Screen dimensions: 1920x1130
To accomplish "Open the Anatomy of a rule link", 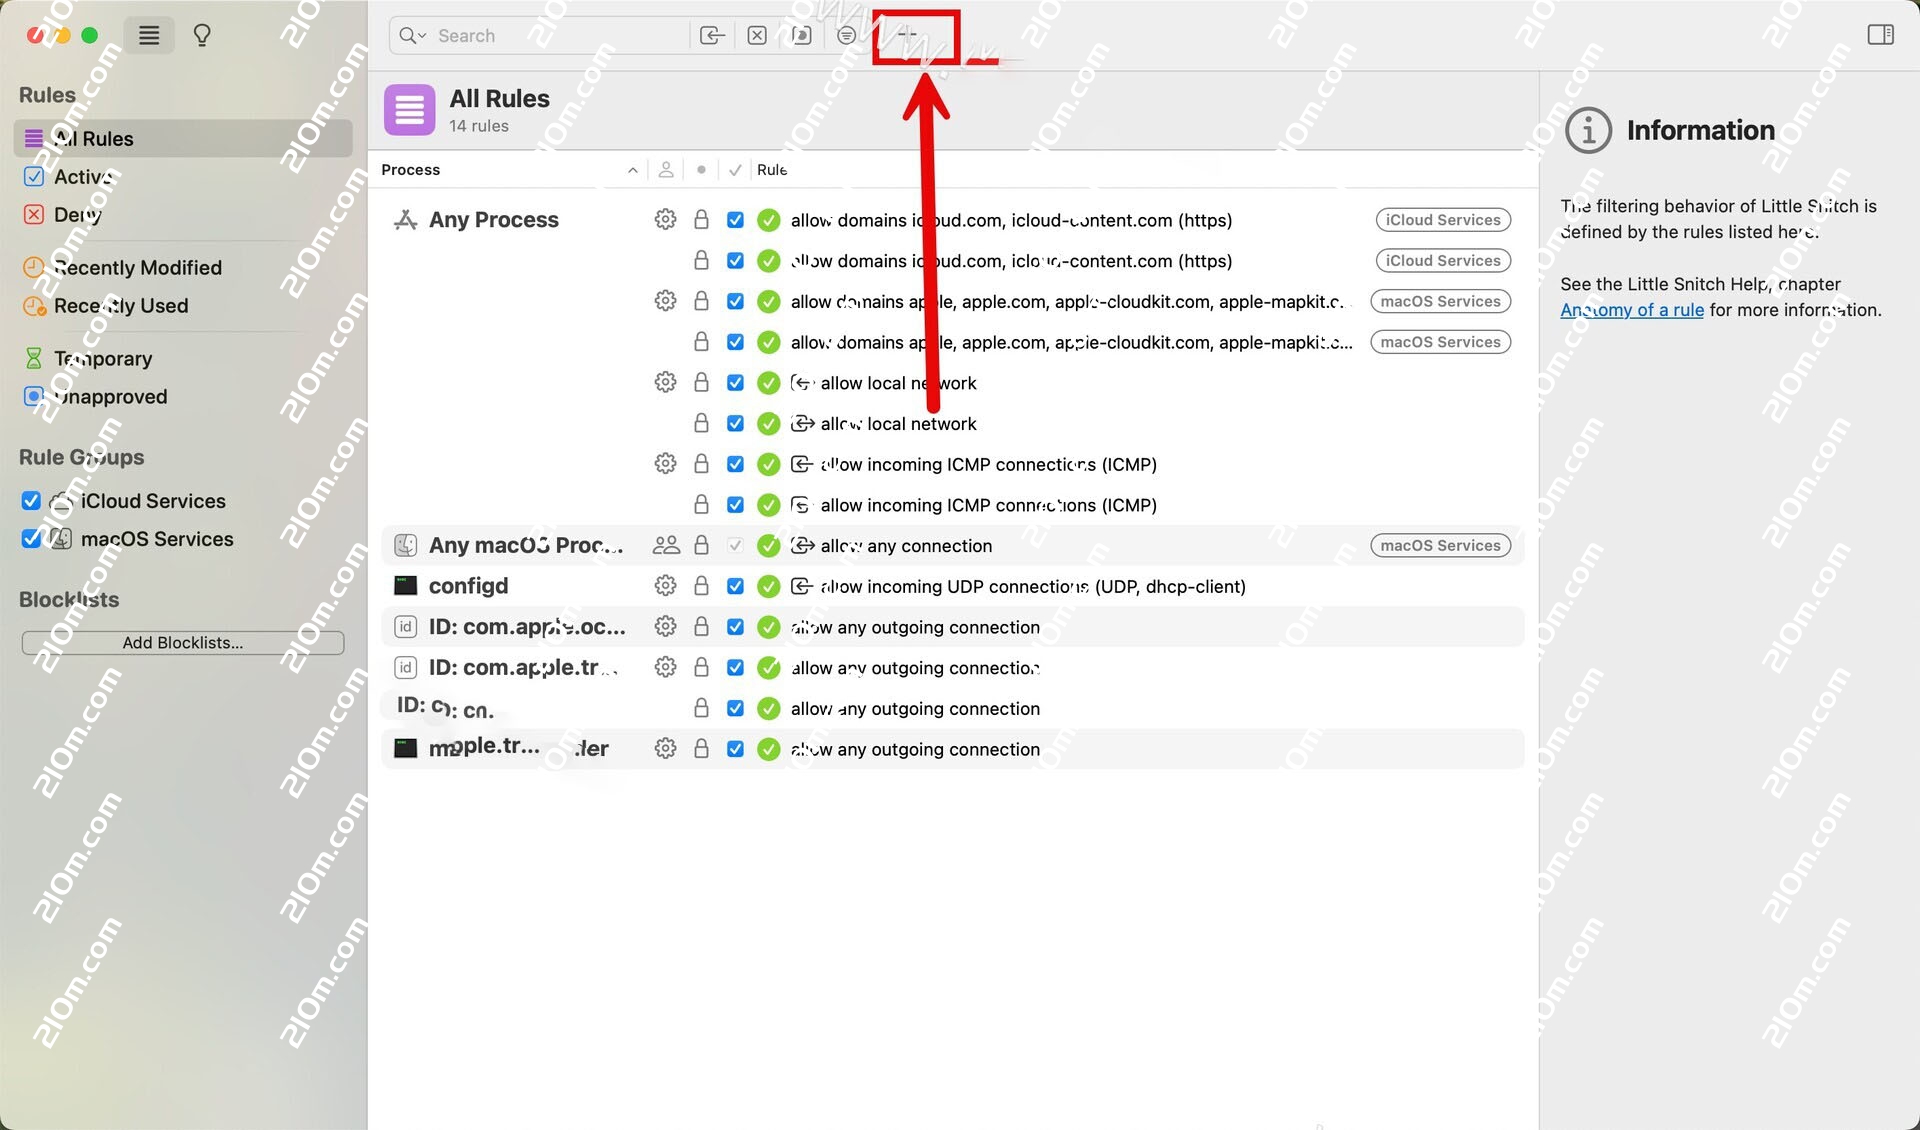I will pos(1632,310).
